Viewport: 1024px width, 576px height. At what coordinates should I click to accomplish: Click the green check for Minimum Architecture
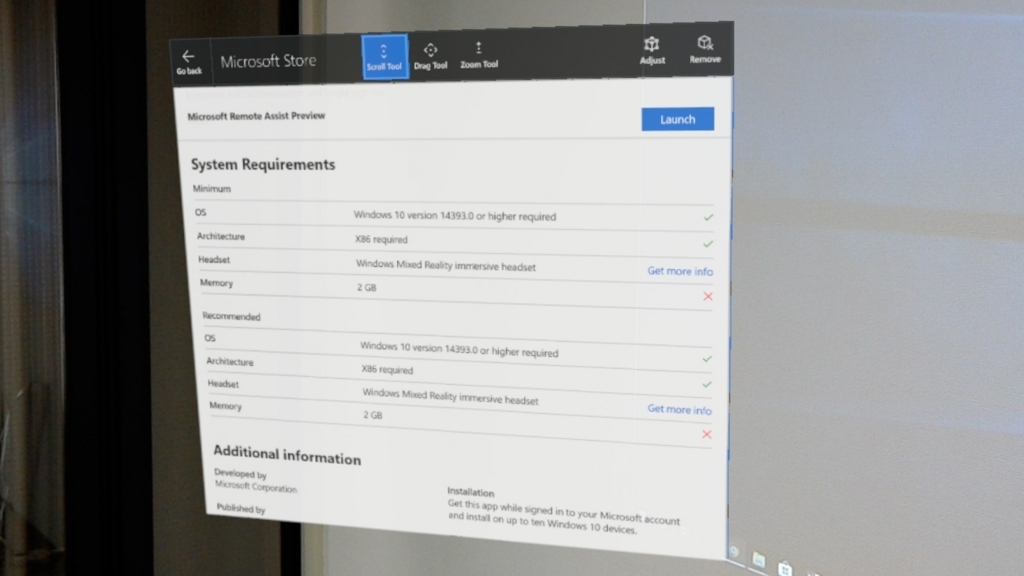(708, 244)
